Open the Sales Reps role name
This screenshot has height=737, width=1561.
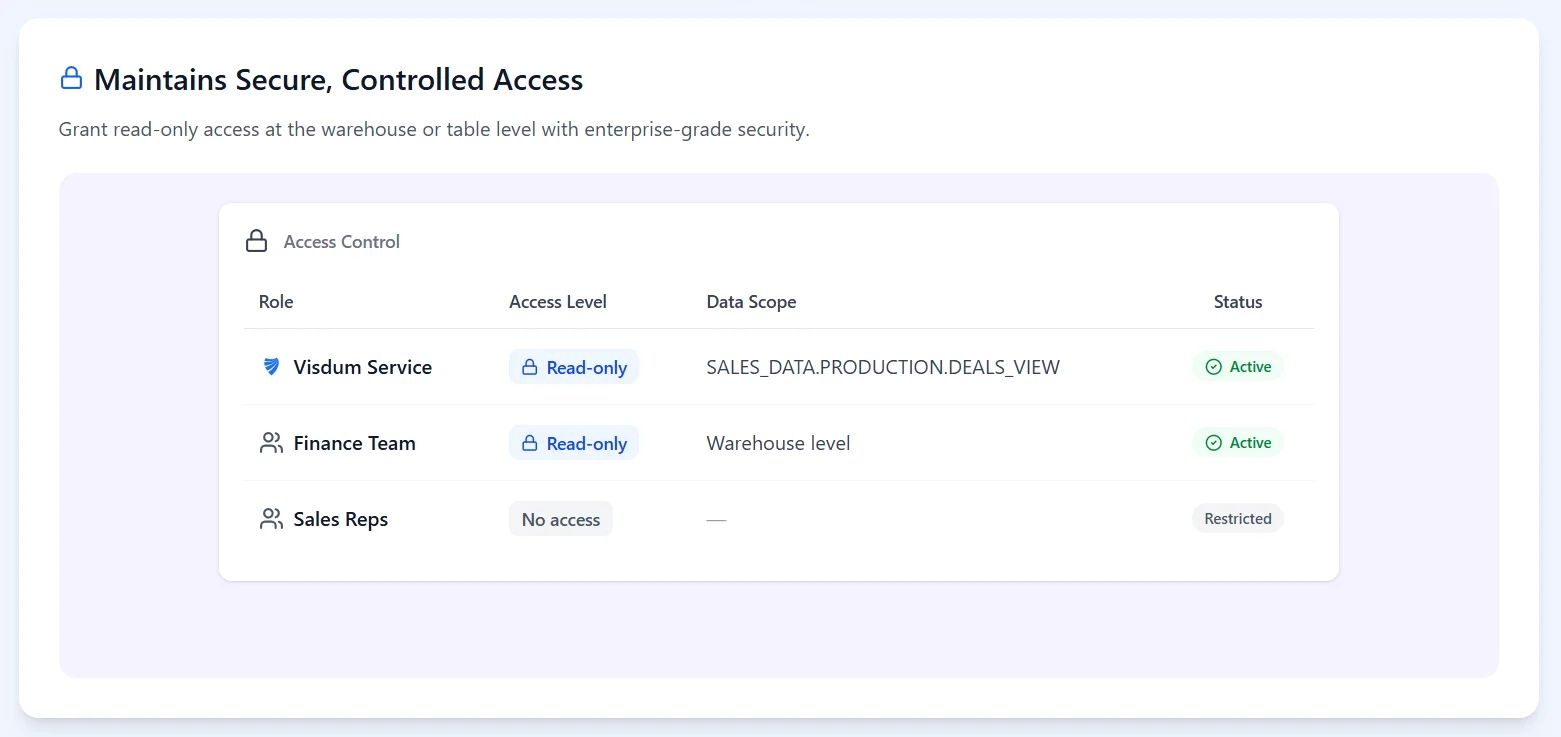341,519
